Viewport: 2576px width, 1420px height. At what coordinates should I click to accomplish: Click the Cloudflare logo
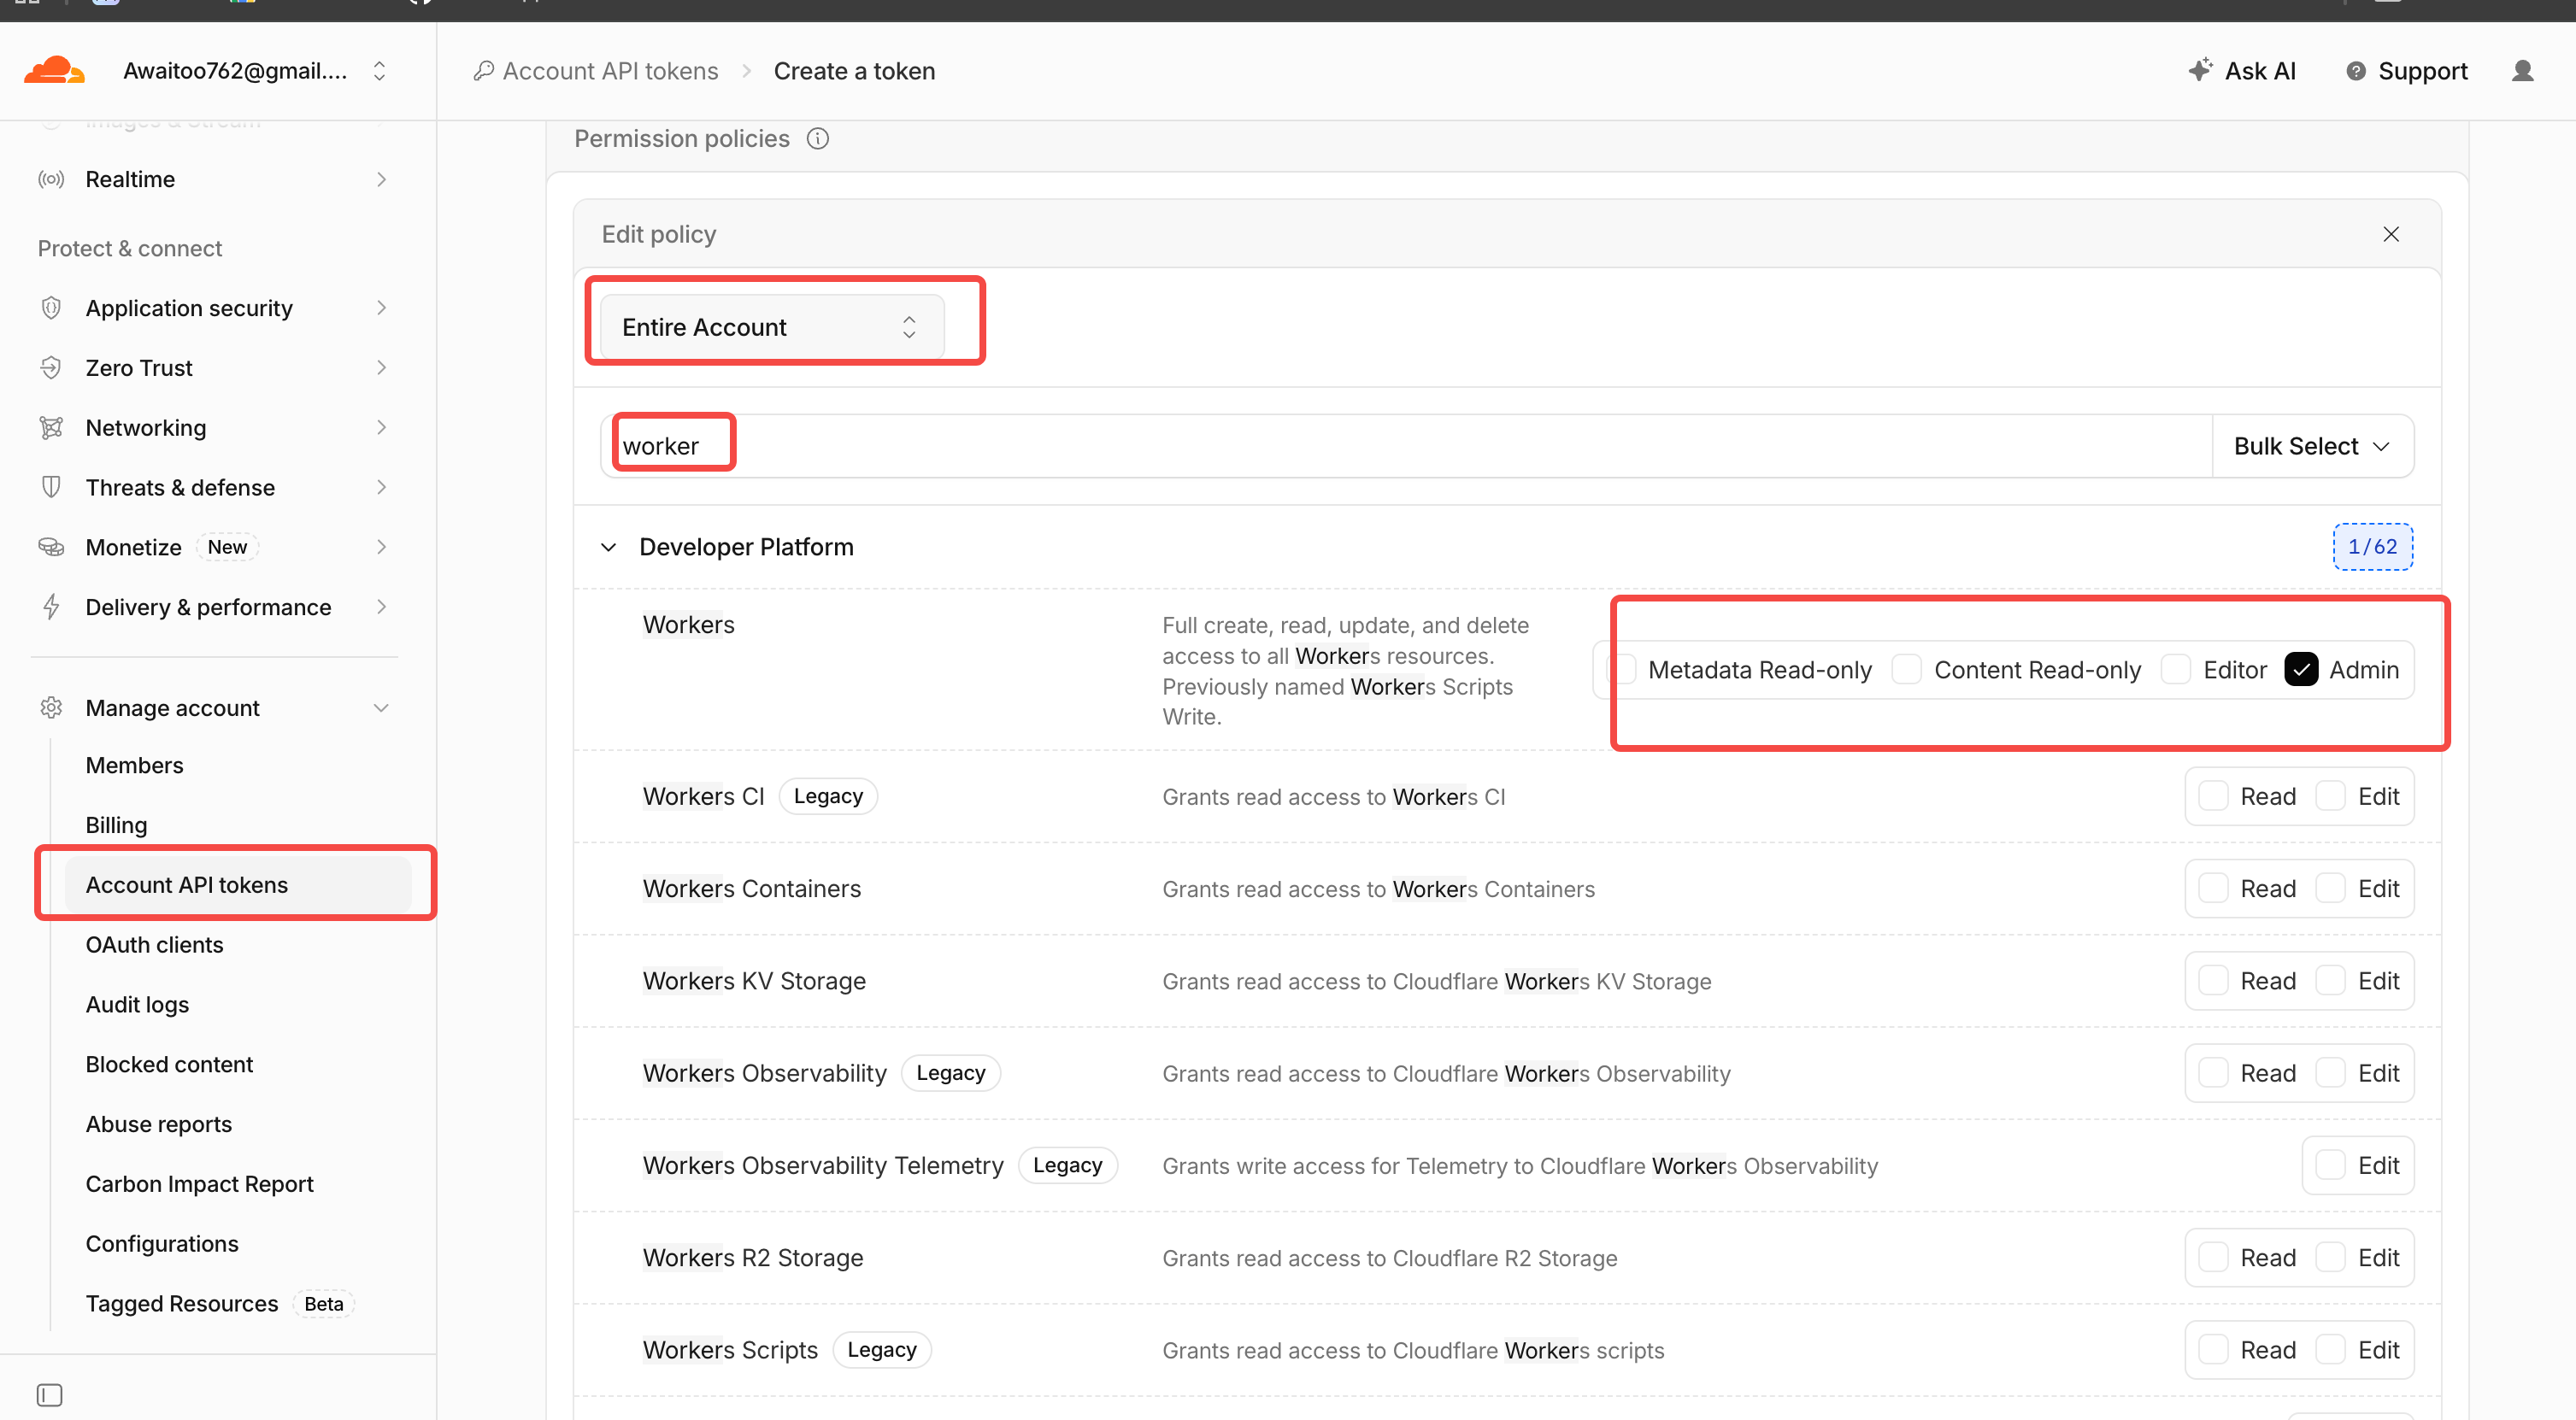(54, 71)
